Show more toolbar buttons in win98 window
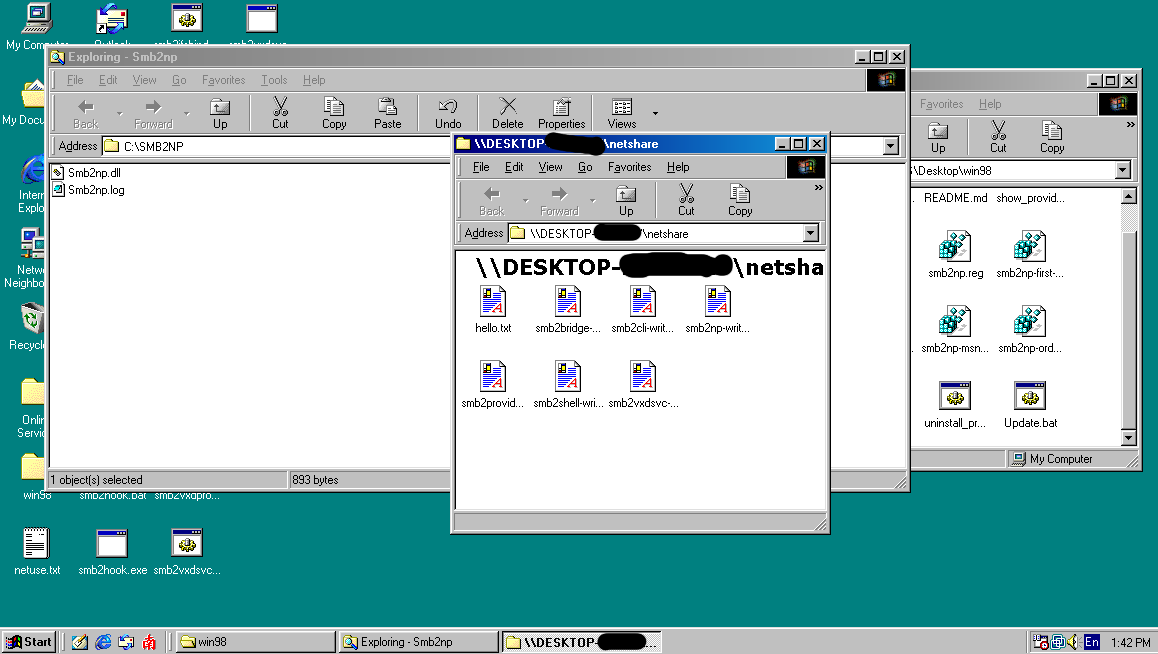Screen dimensions: 1158x654 [1131, 125]
